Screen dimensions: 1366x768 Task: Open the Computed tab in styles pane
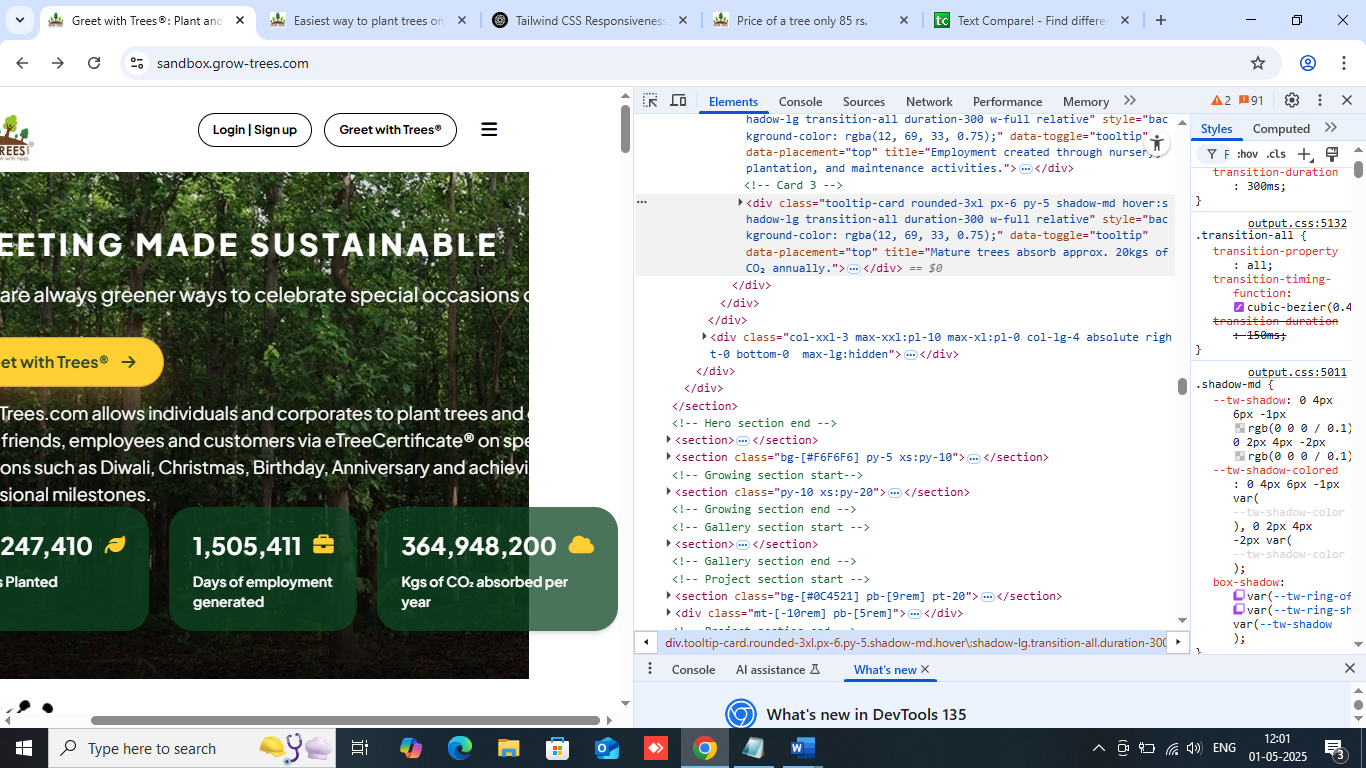(1281, 128)
